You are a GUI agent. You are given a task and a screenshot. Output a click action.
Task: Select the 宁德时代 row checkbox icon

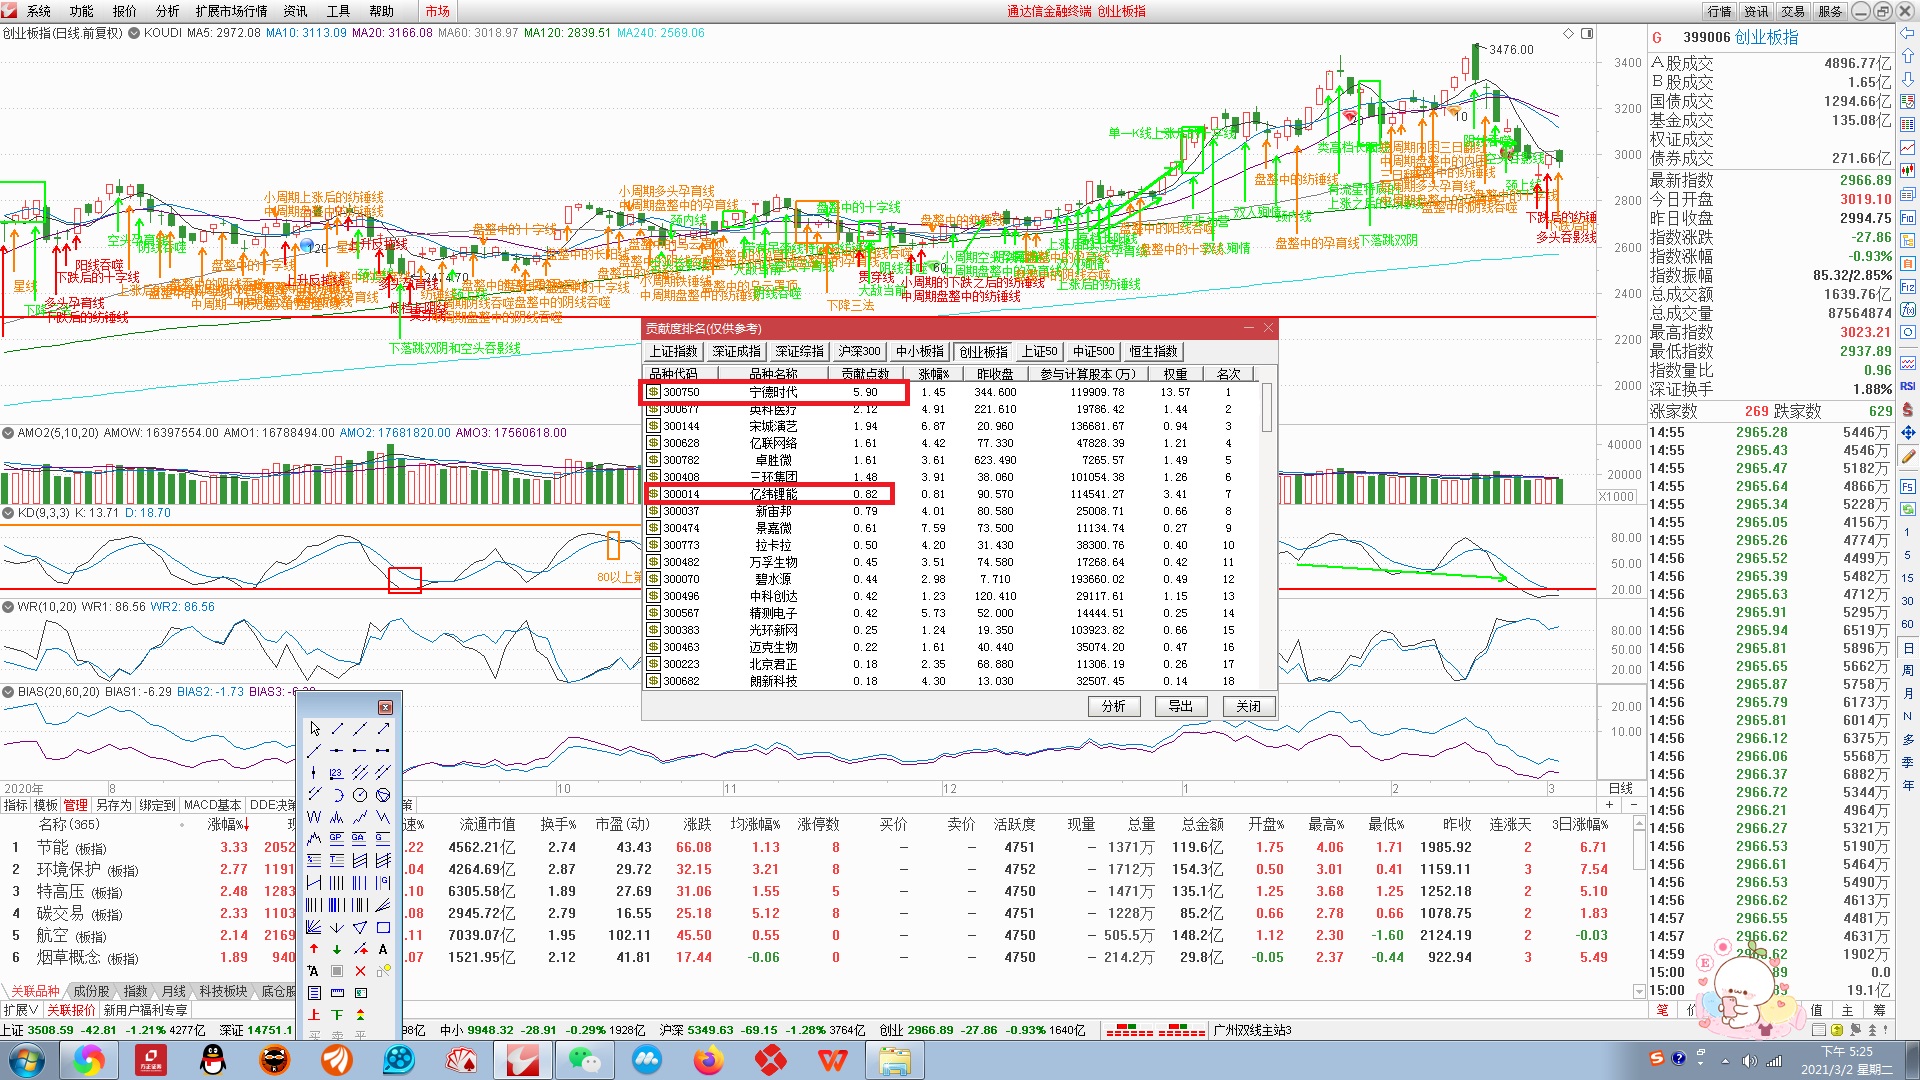tap(653, 392)
